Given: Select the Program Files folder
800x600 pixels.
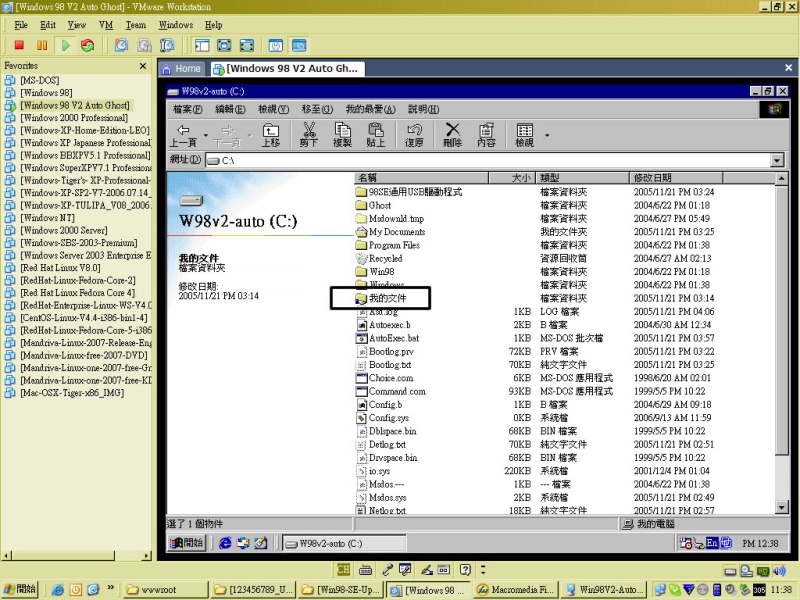Looking at the screenshot, I should point(388,245).
